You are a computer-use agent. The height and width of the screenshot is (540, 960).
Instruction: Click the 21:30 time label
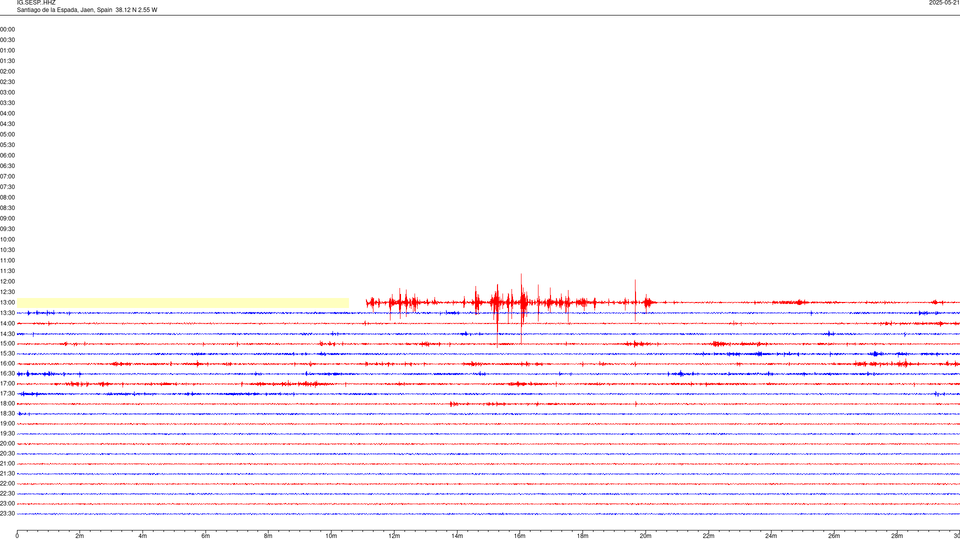[7, 473]
